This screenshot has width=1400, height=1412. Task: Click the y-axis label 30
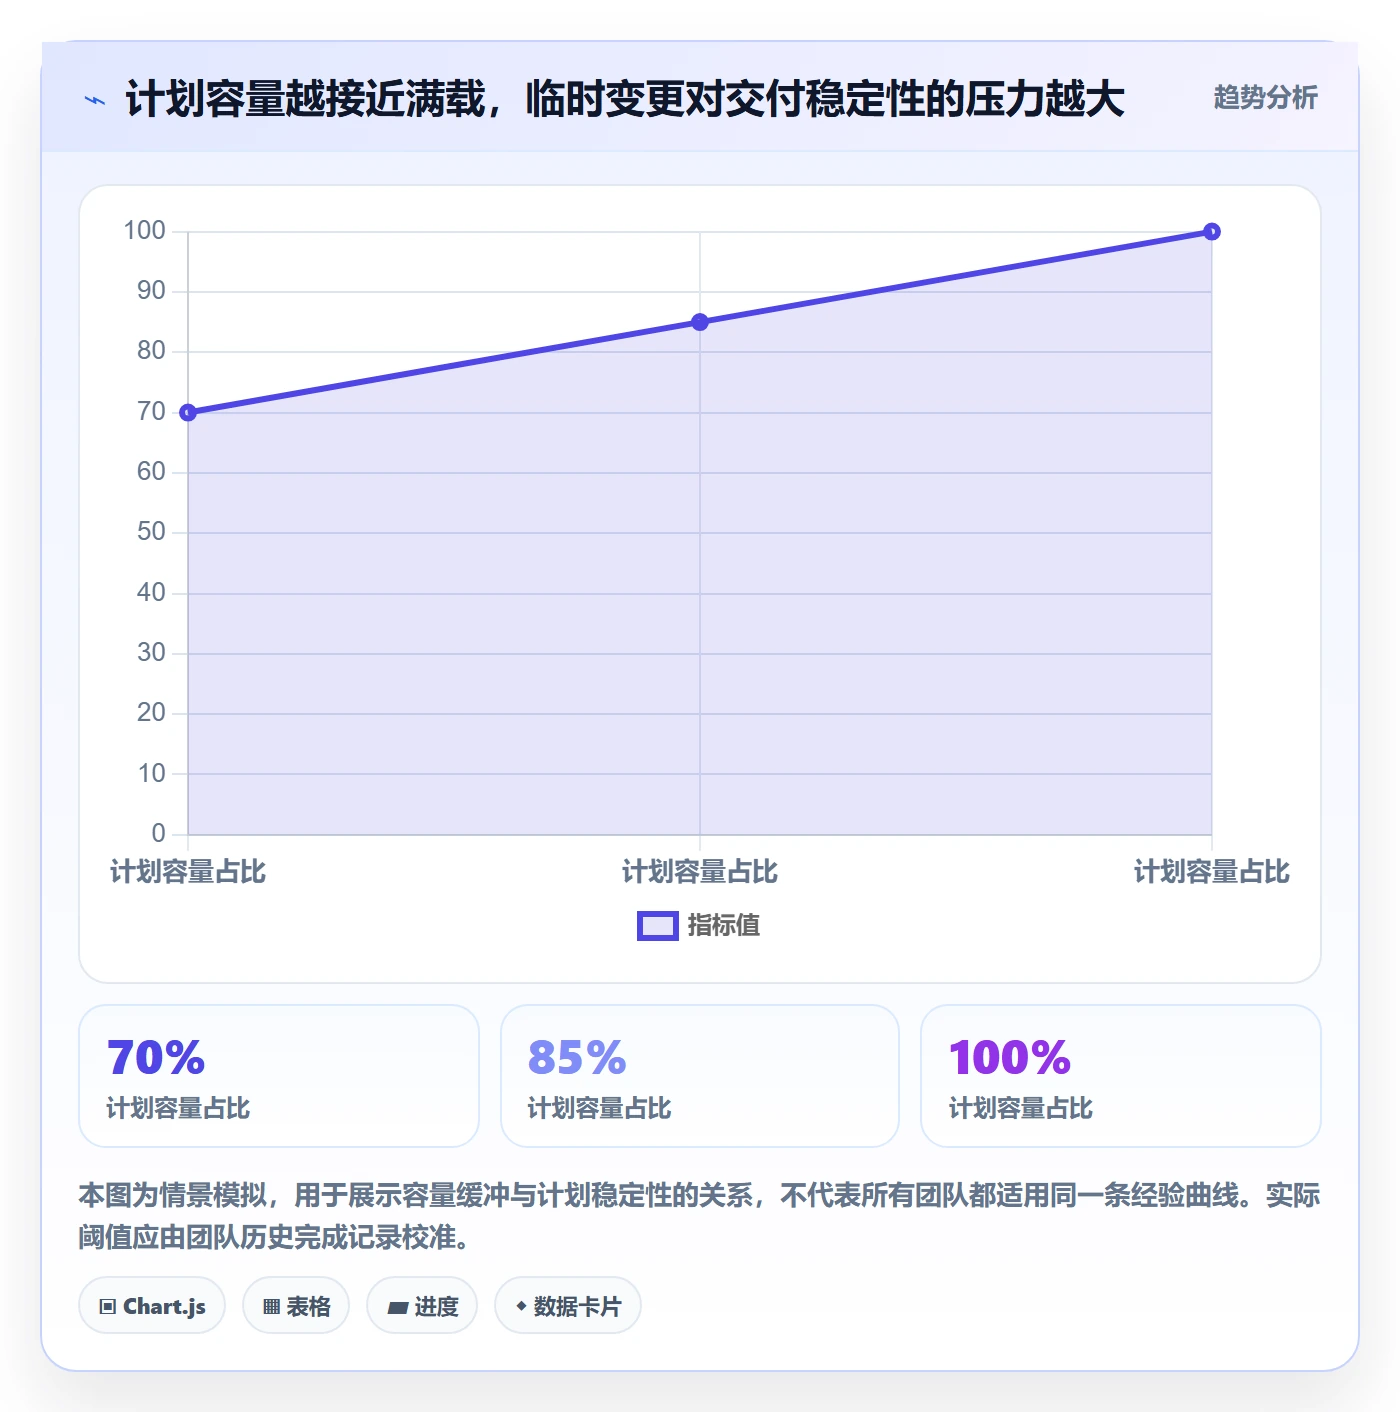151,653
